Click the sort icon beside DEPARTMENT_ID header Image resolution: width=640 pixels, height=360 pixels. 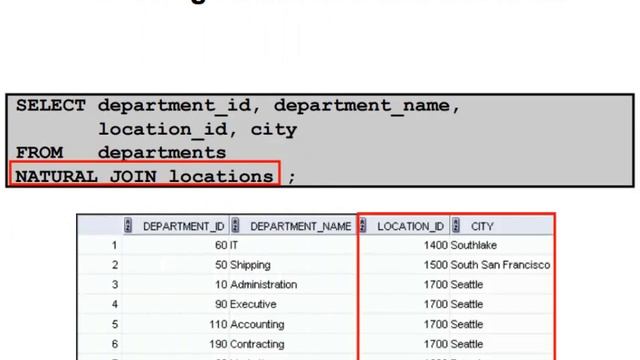128,226
